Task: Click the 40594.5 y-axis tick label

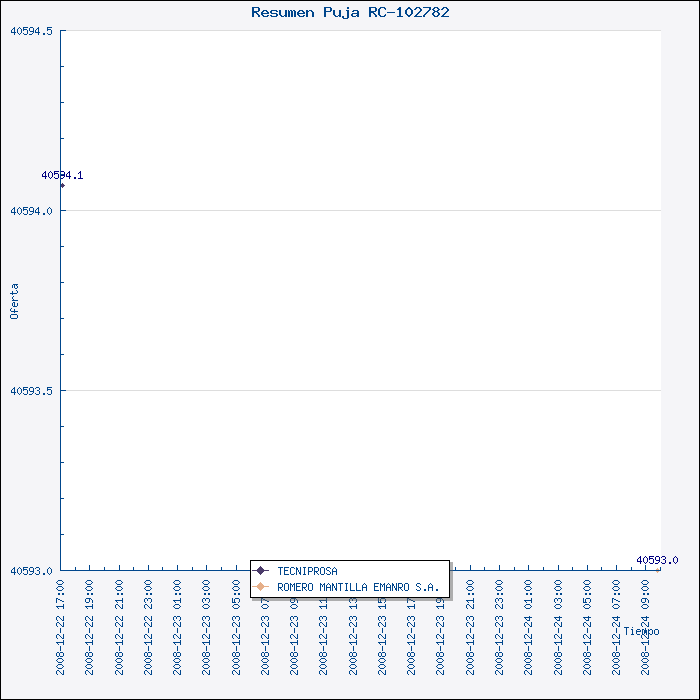Action: point(32,31)
